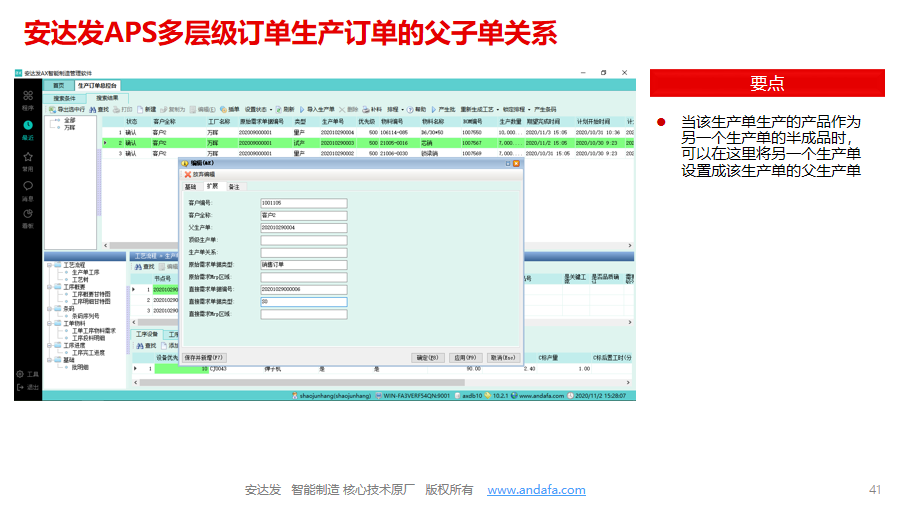The image size is (907, 509).
Task: Open the 看板 dashboard pie icon
Action: pos(28,214)
